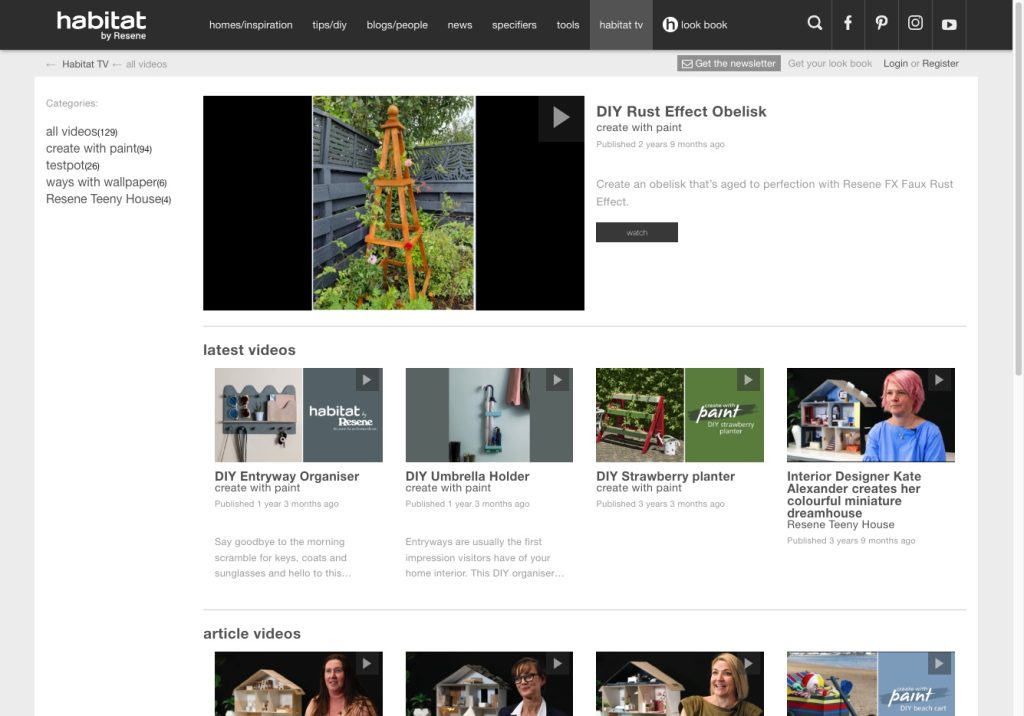Open the Login link
Image resolution: width=1024 pixels, height=716 pixels.
pos(895,64)
